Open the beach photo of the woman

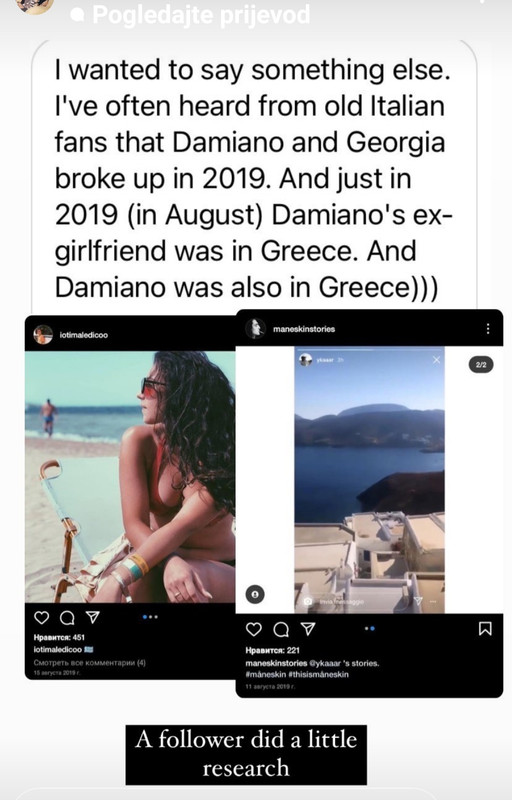pos(130,477)
